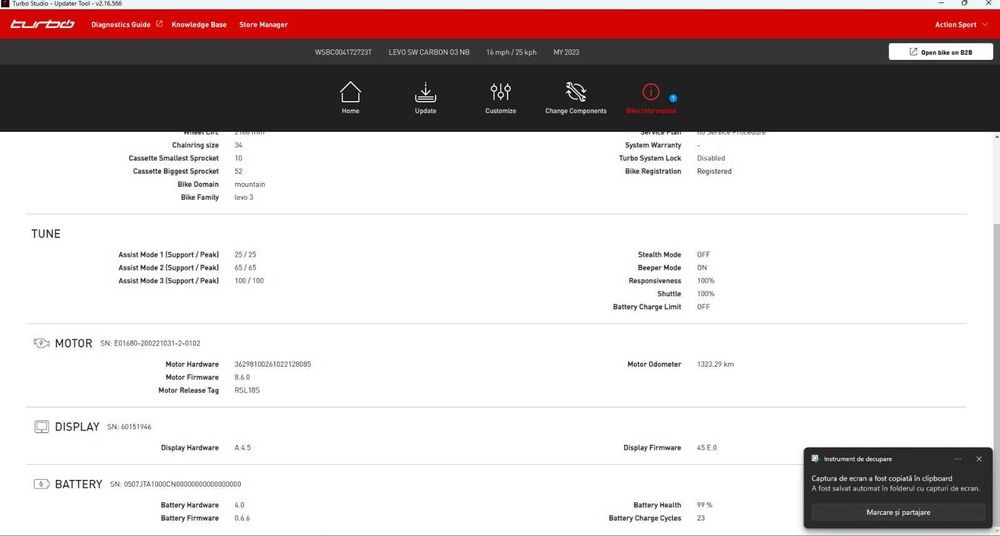
Task: Click Marcare și partajare button
Action: coord(898,512)
